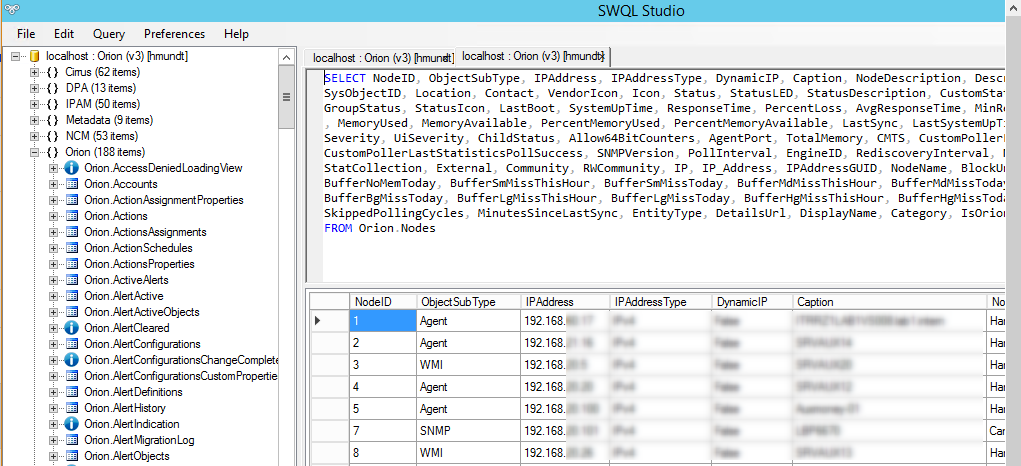The height and width of the screenshot is (466, 1021).
Task: Expand the Cirrus (62 items) namespace
Action: (x=35, y=72)
